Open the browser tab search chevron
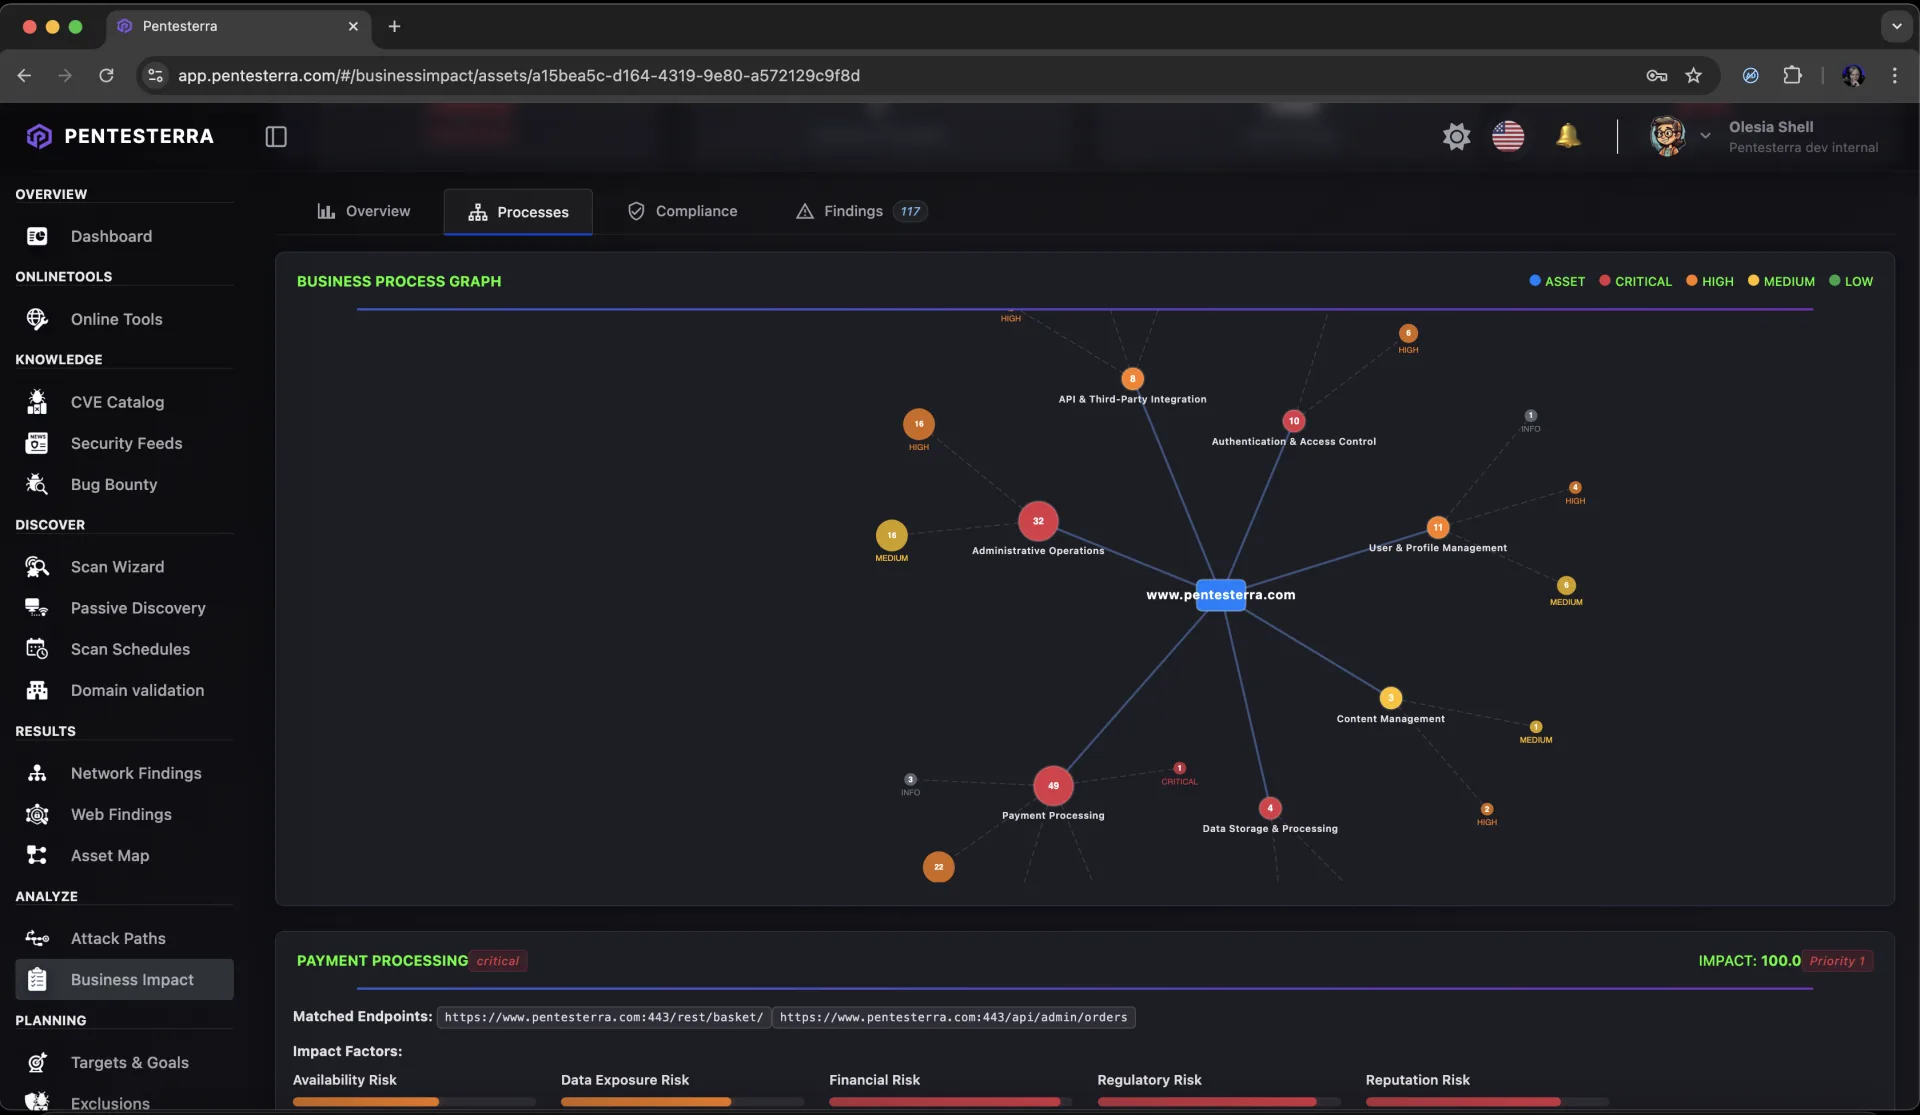This screenshot has width=1920, height=1115. pyautogui.click(x=1897, y=26)
